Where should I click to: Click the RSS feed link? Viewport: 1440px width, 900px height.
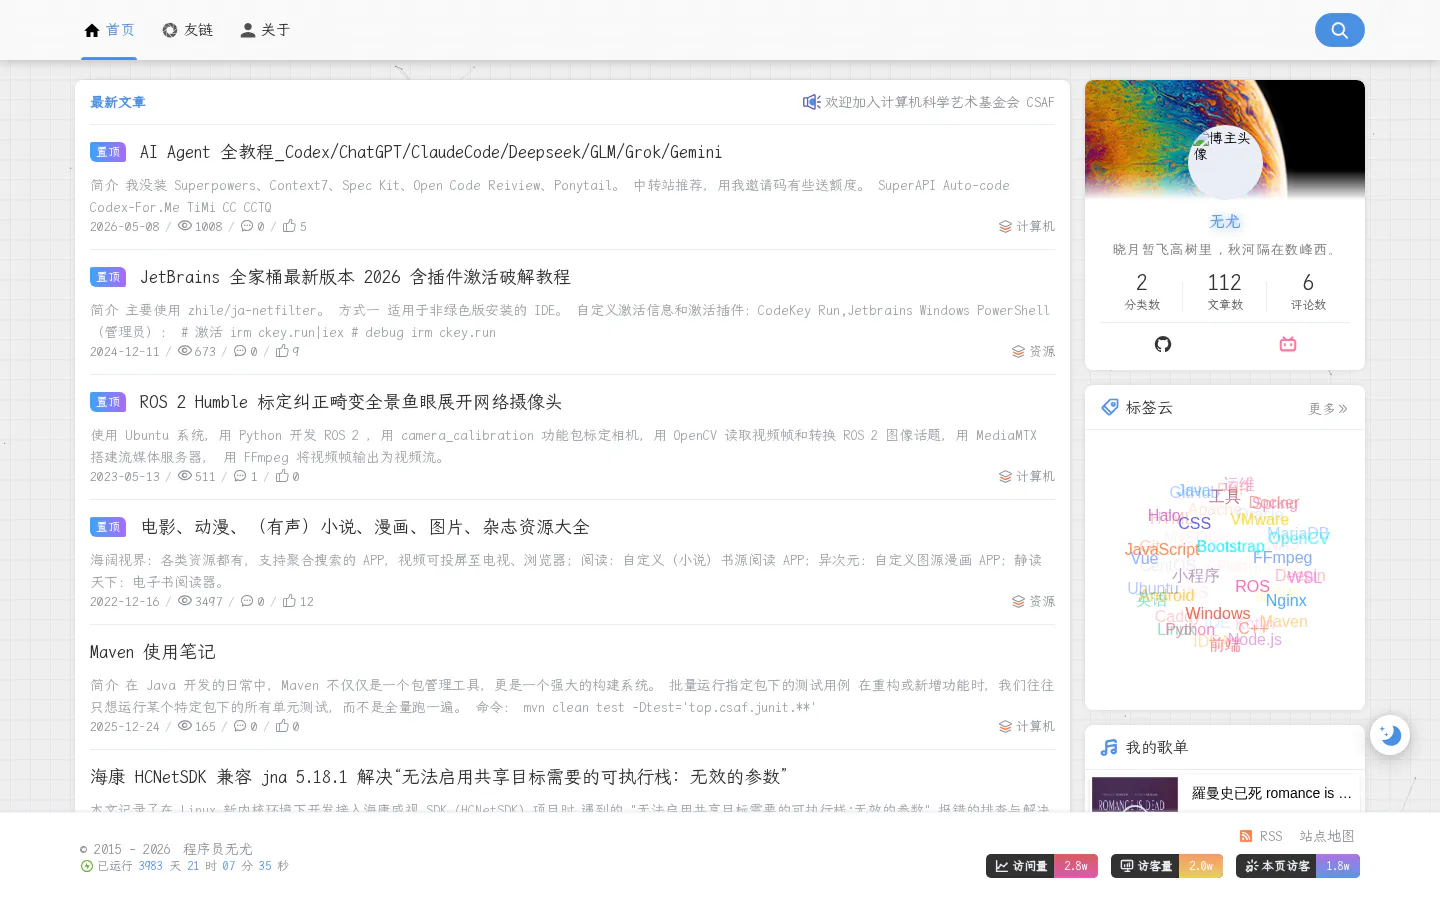[1261, 836]
